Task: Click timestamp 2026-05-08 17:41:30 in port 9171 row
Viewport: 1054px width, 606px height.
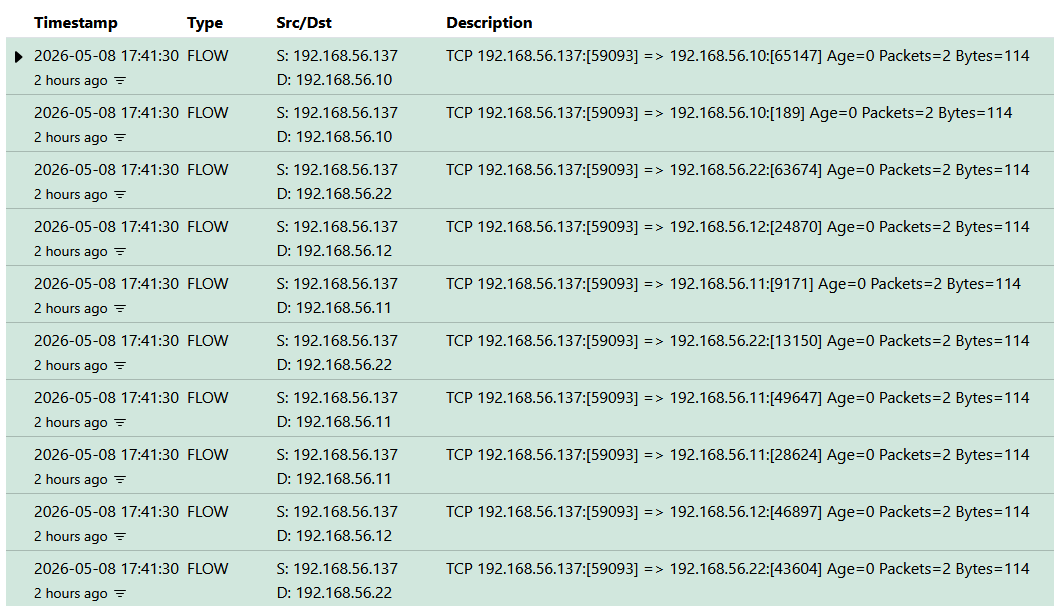Action: tap(106, 284)
